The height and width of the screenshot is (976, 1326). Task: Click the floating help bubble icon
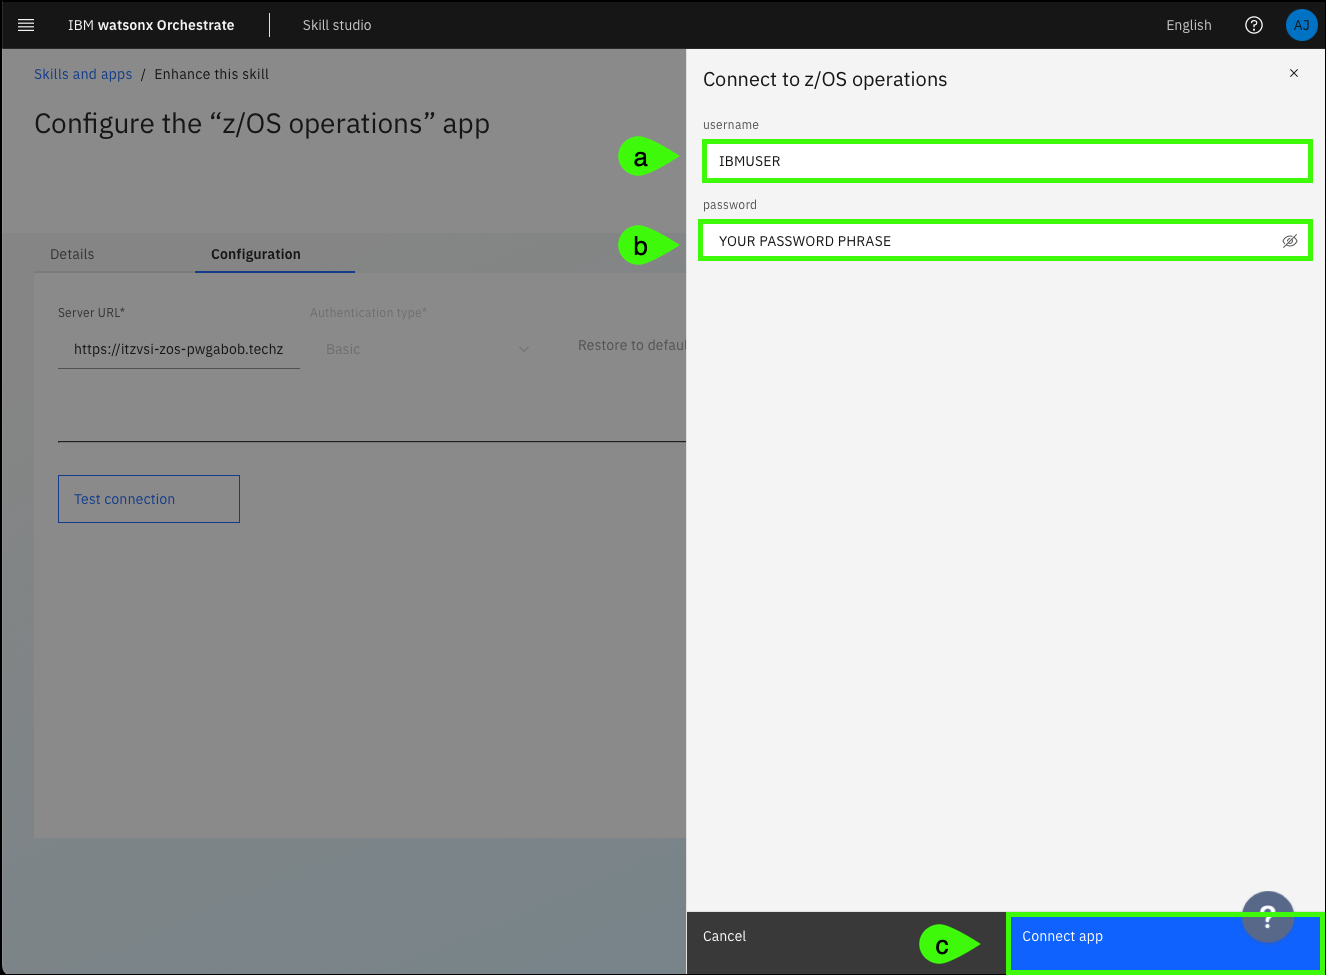pyautogui.click(x=1267, y=915)
